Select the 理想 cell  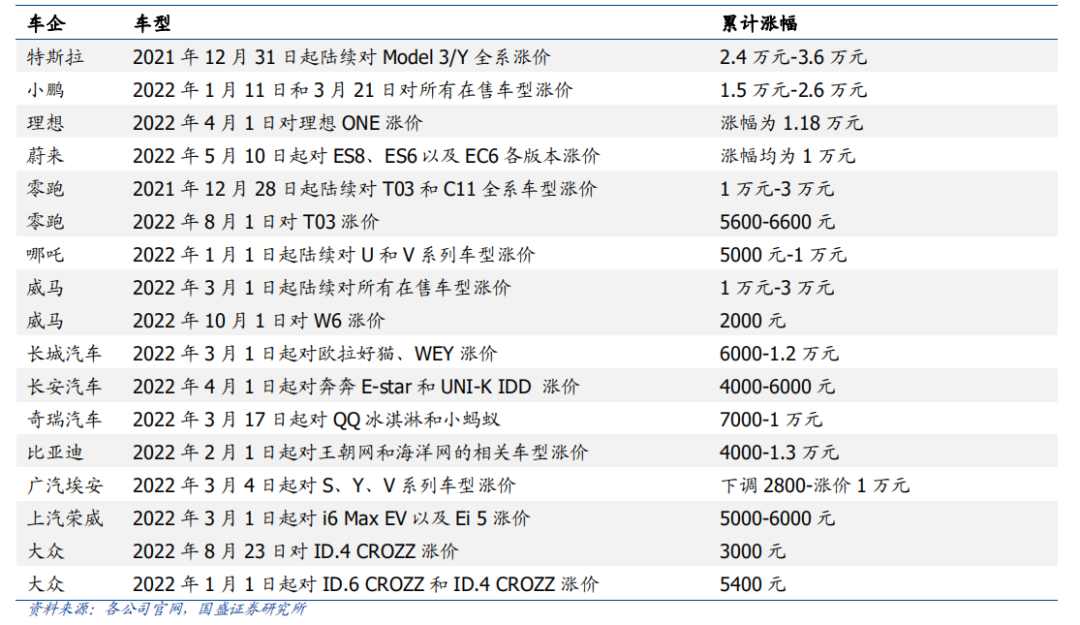tap(45, 123)
